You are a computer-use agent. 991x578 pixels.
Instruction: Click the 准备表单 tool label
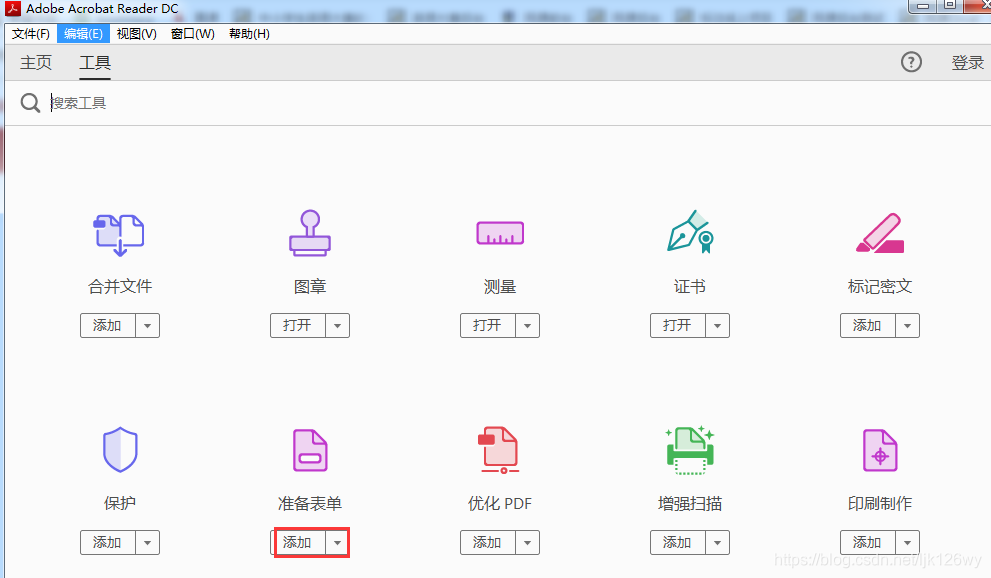310,503
